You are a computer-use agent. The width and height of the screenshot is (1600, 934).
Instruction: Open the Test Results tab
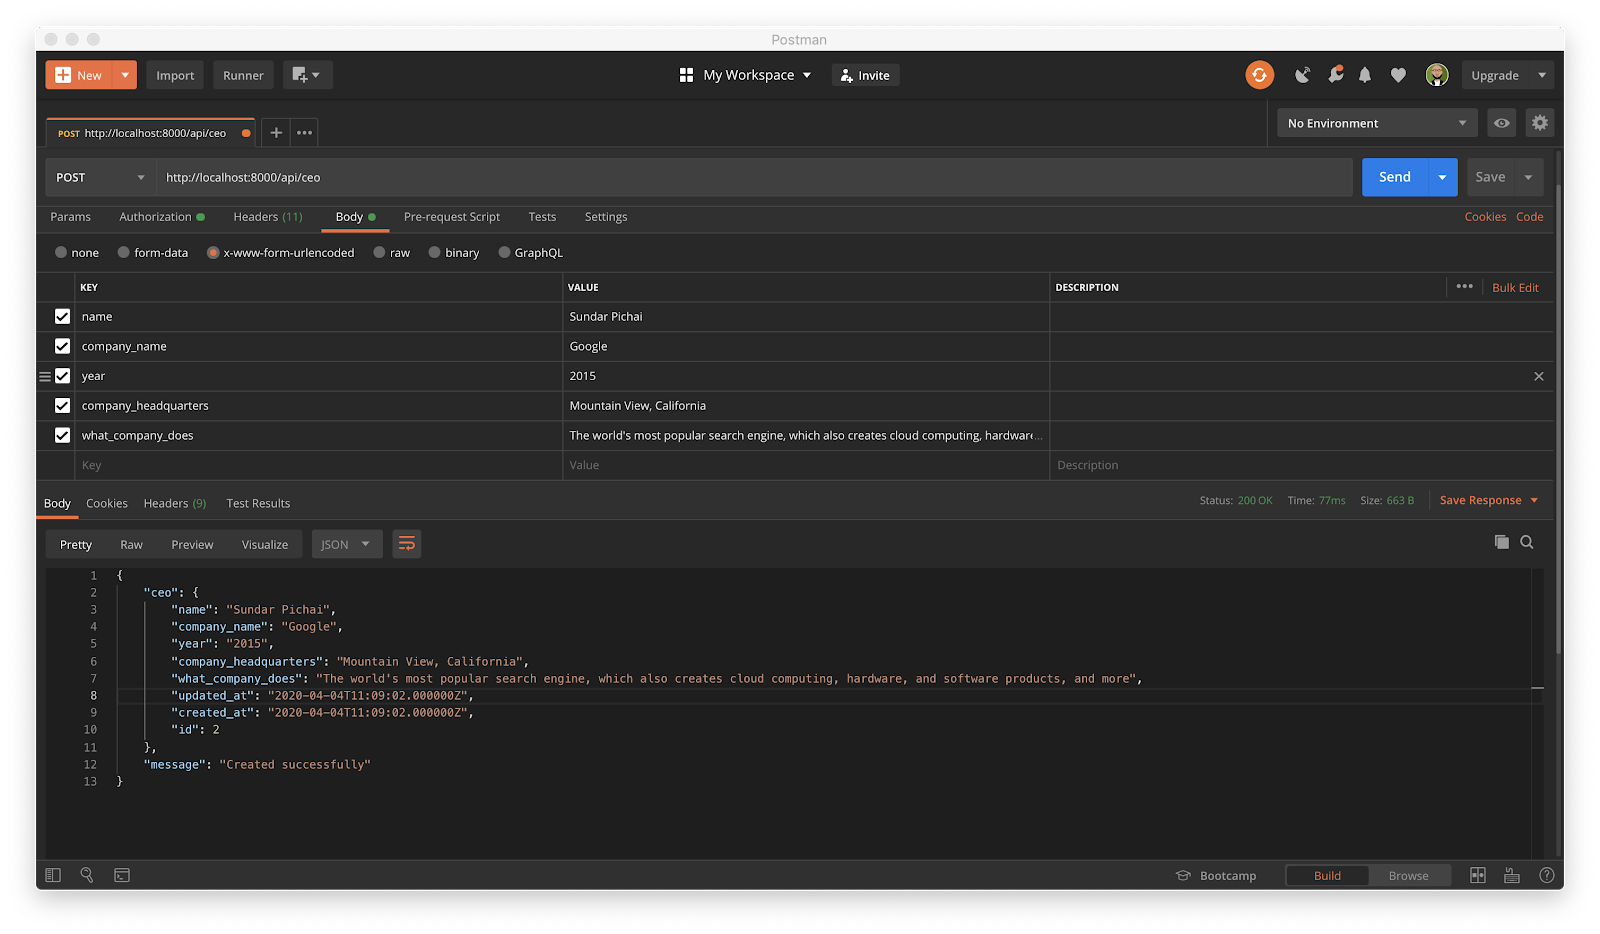pyautogui.click(x=258, y=503)
